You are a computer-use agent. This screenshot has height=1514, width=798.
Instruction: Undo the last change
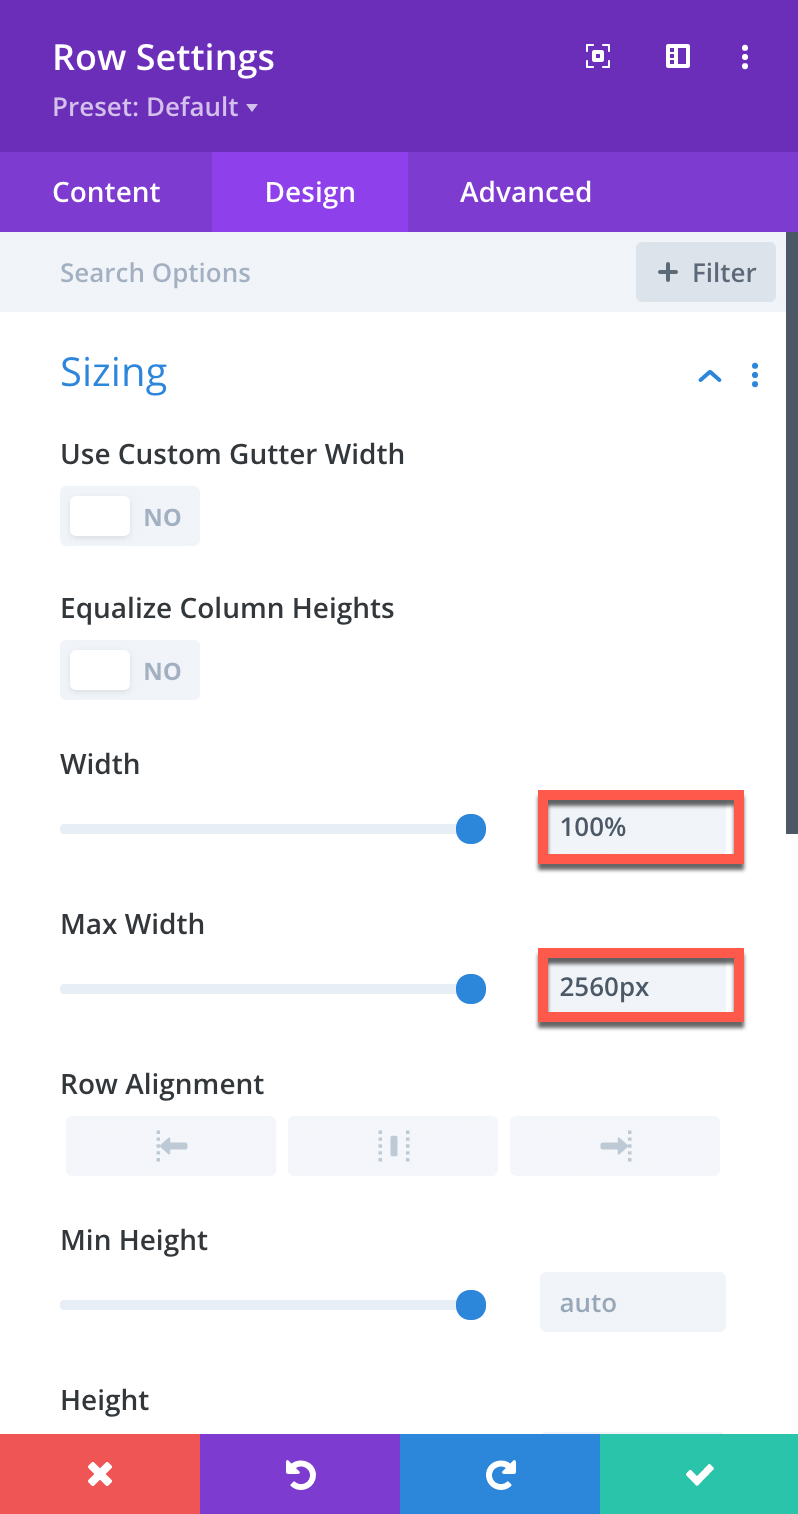click(300, 1474)
